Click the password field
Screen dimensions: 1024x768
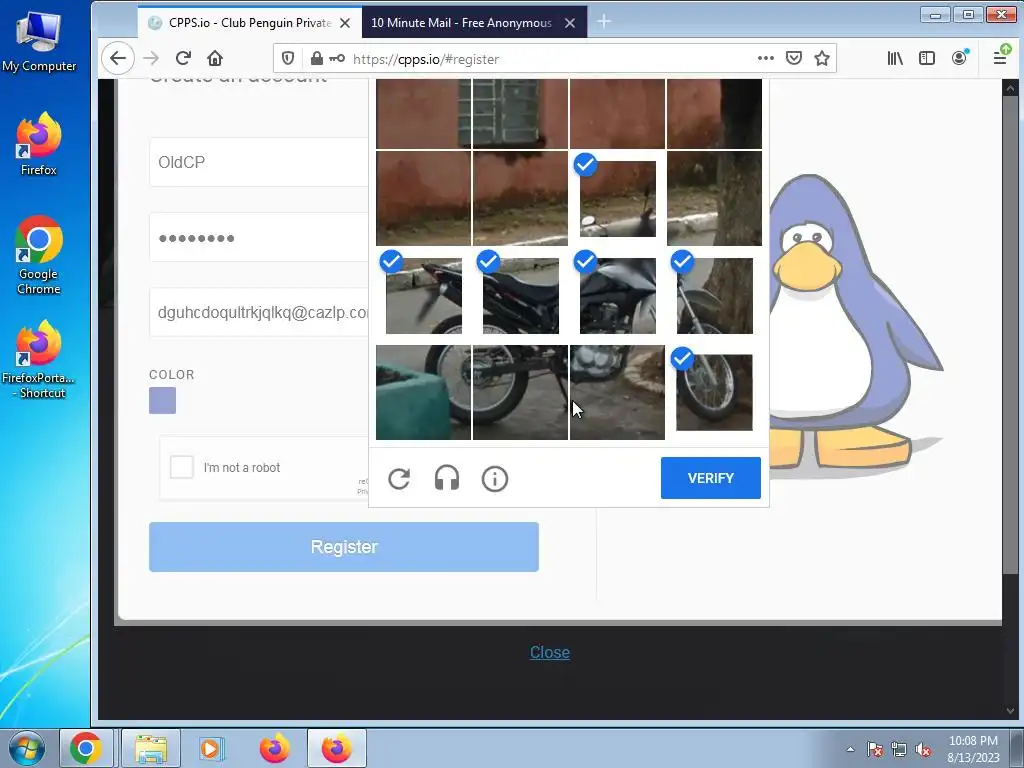pyautogui.click(x=259, y=237)
